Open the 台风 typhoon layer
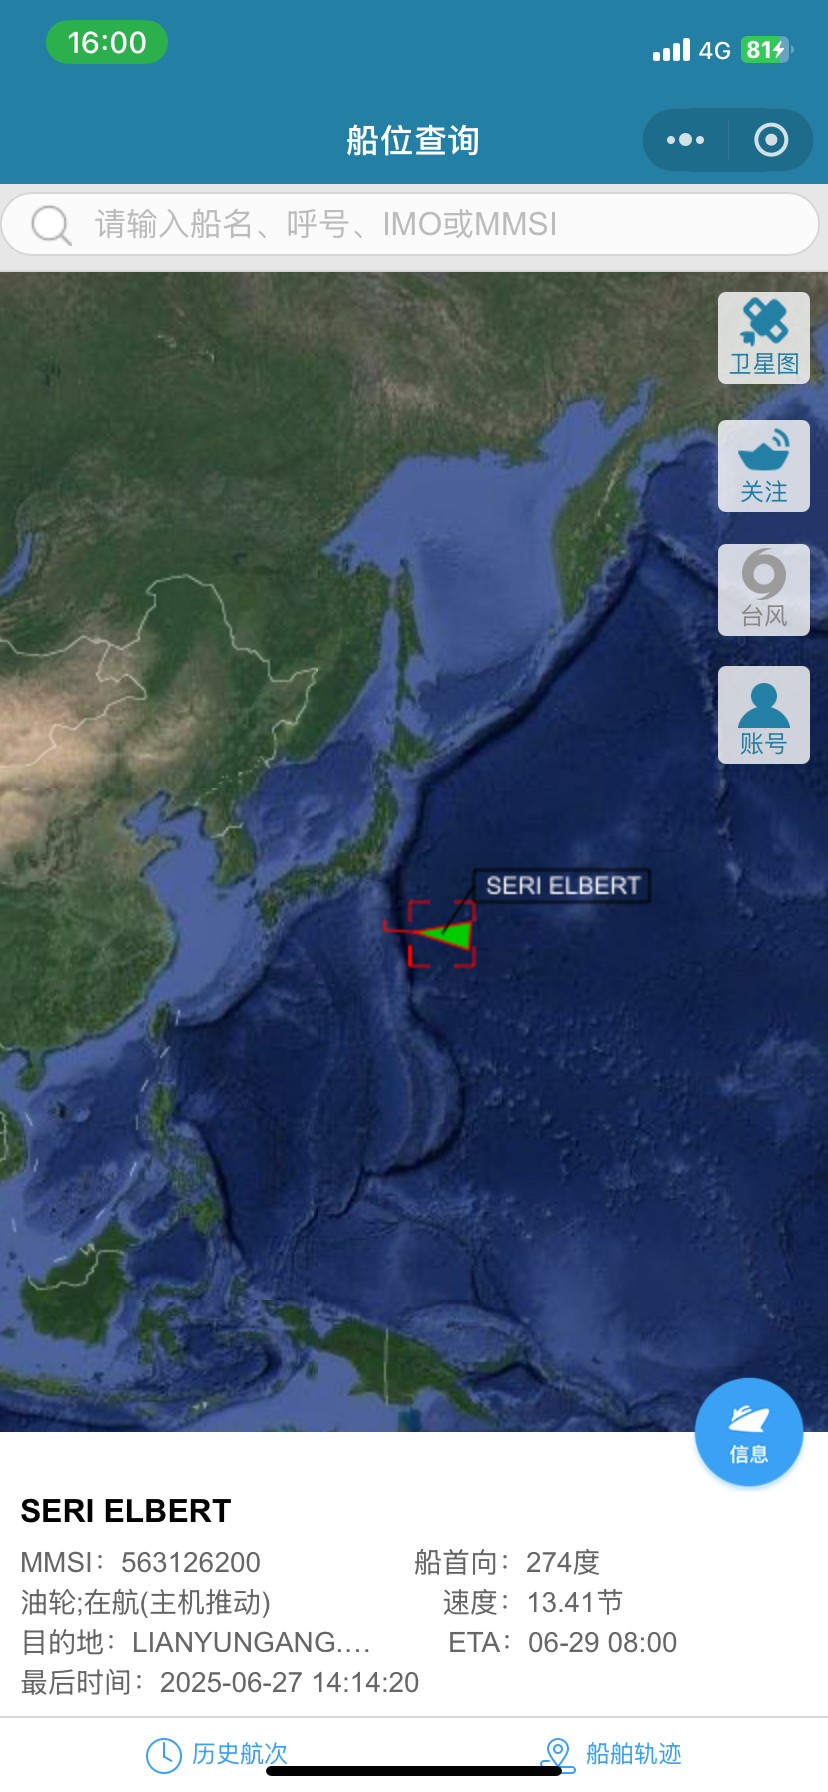828x1792 pixels. [764, 590]
